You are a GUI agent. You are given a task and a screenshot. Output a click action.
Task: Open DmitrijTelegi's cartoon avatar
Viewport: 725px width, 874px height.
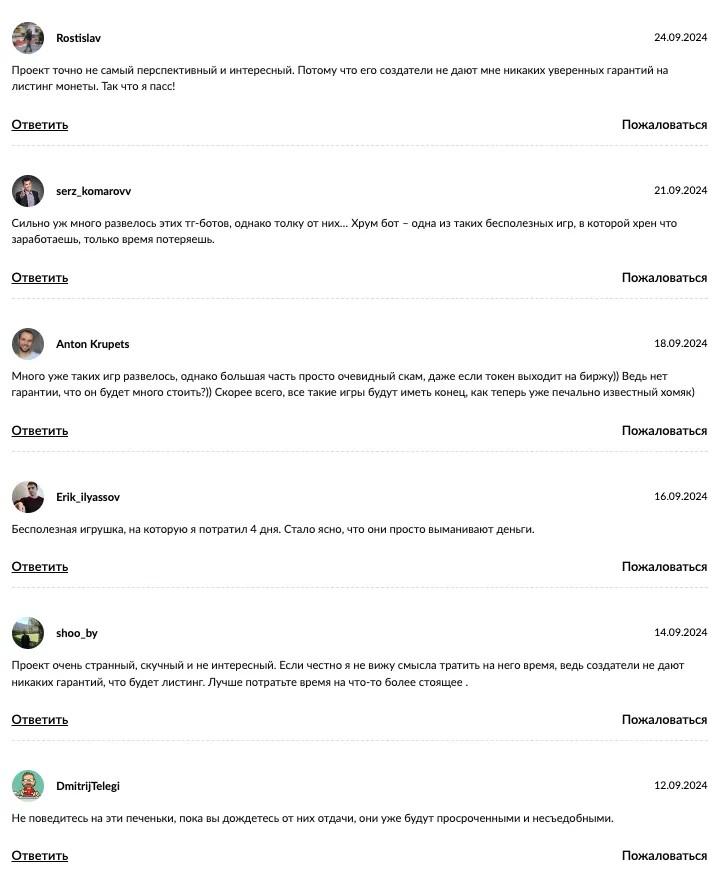[28, 786]
